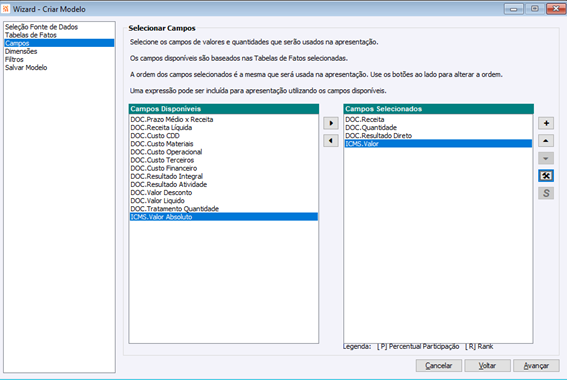Select the Campos step

pos(59,43)
